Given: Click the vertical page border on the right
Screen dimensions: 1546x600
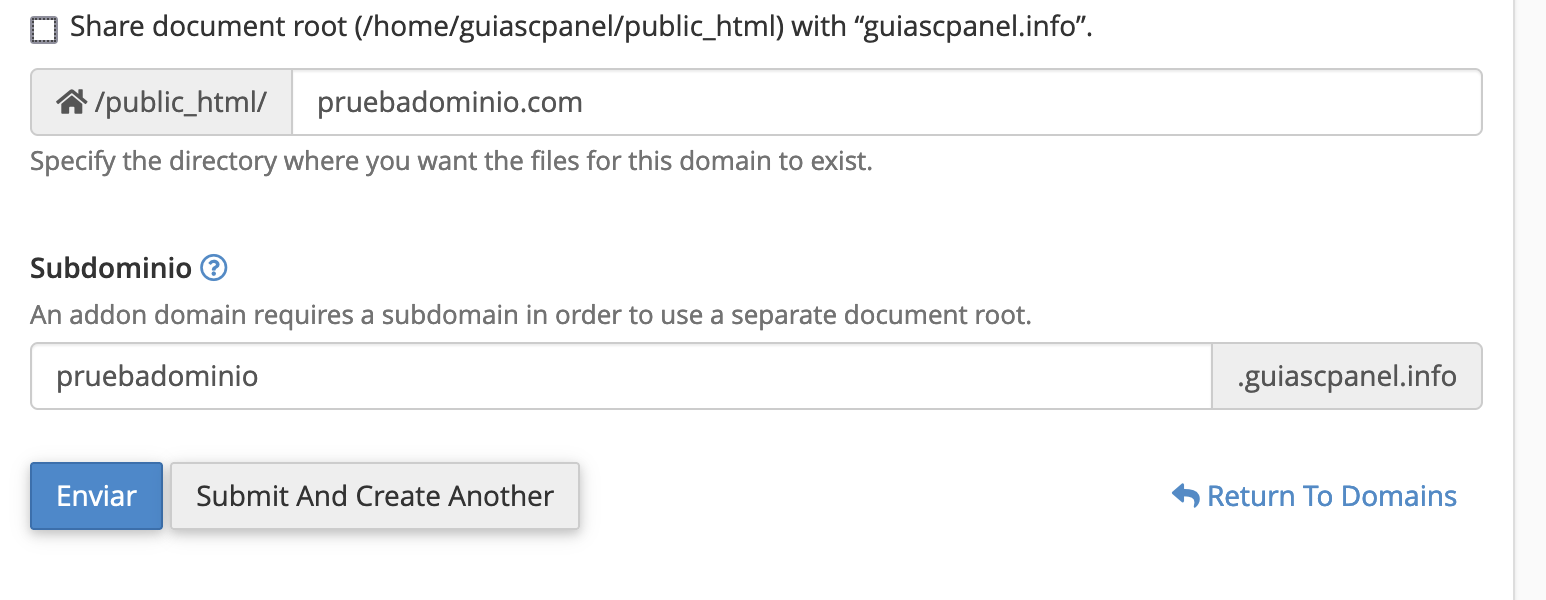Looking at the screenshot, I should (x=1515, y=300).
